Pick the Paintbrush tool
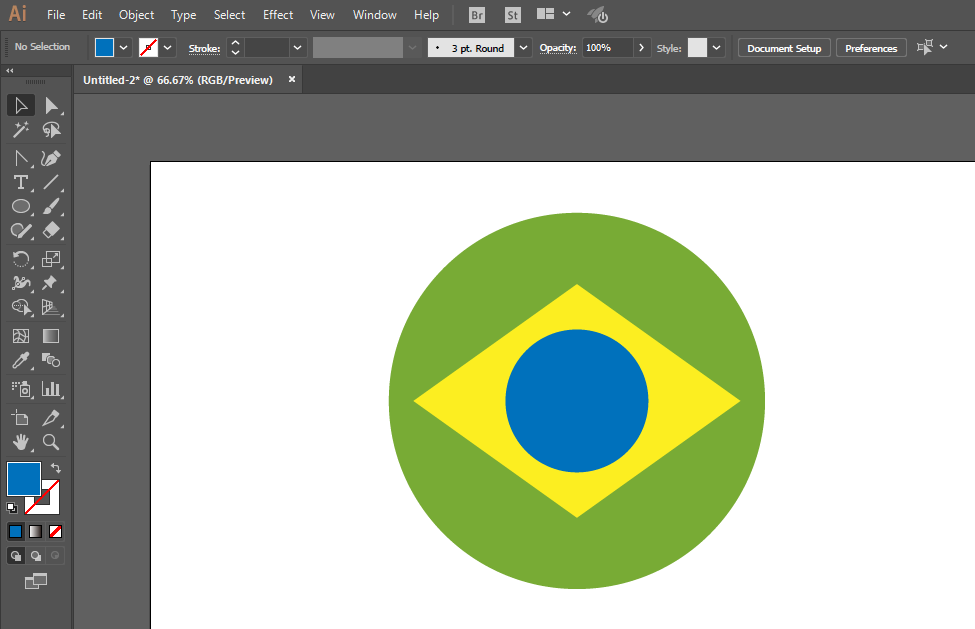Viewport: 975px width, 629px height. (x=51, y=206)
